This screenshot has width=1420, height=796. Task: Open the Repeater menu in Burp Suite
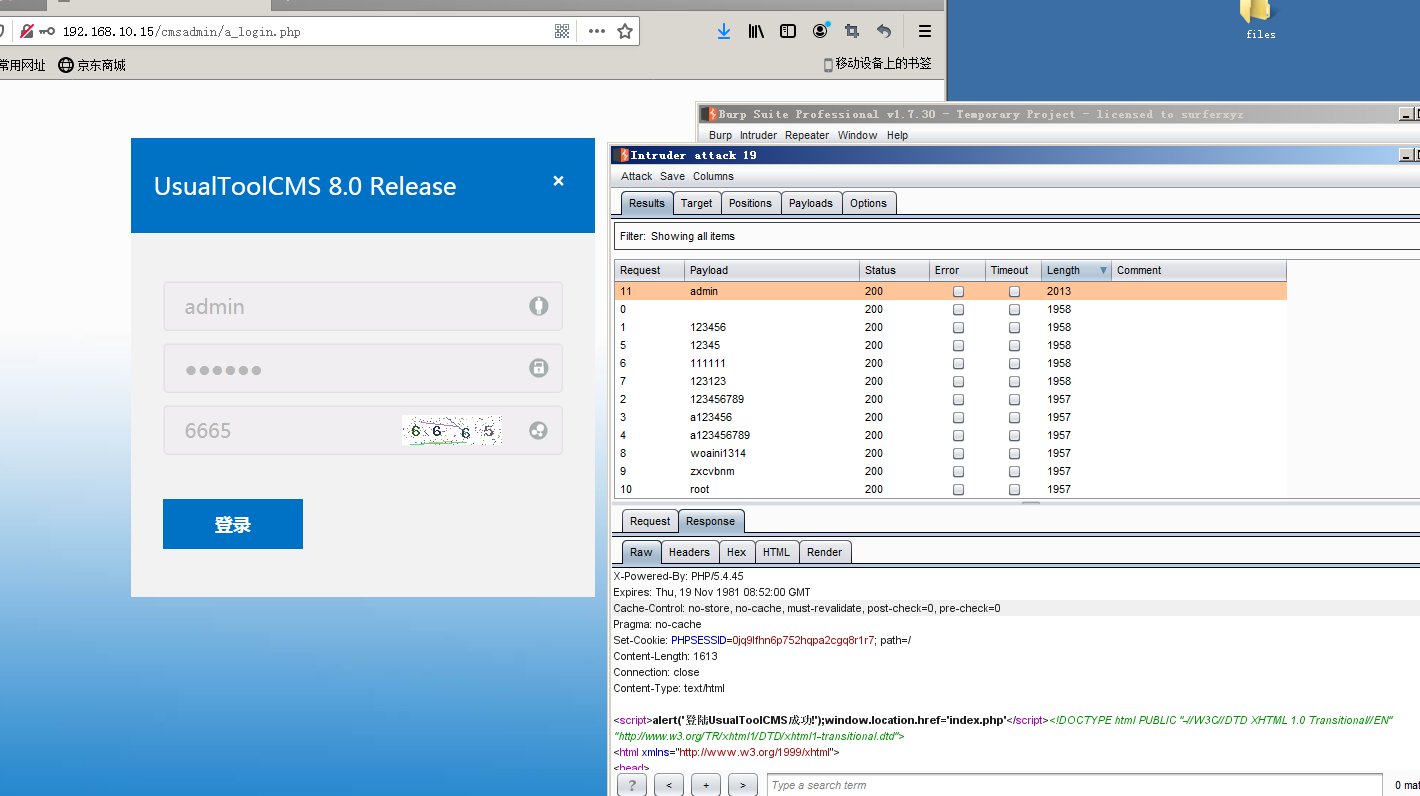(x=807, y=135)
